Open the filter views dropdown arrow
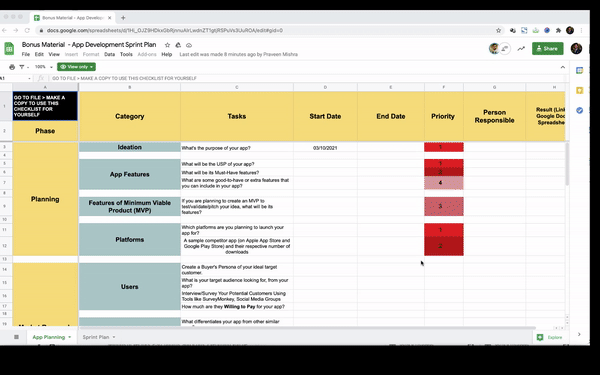 tap(28, 67)
